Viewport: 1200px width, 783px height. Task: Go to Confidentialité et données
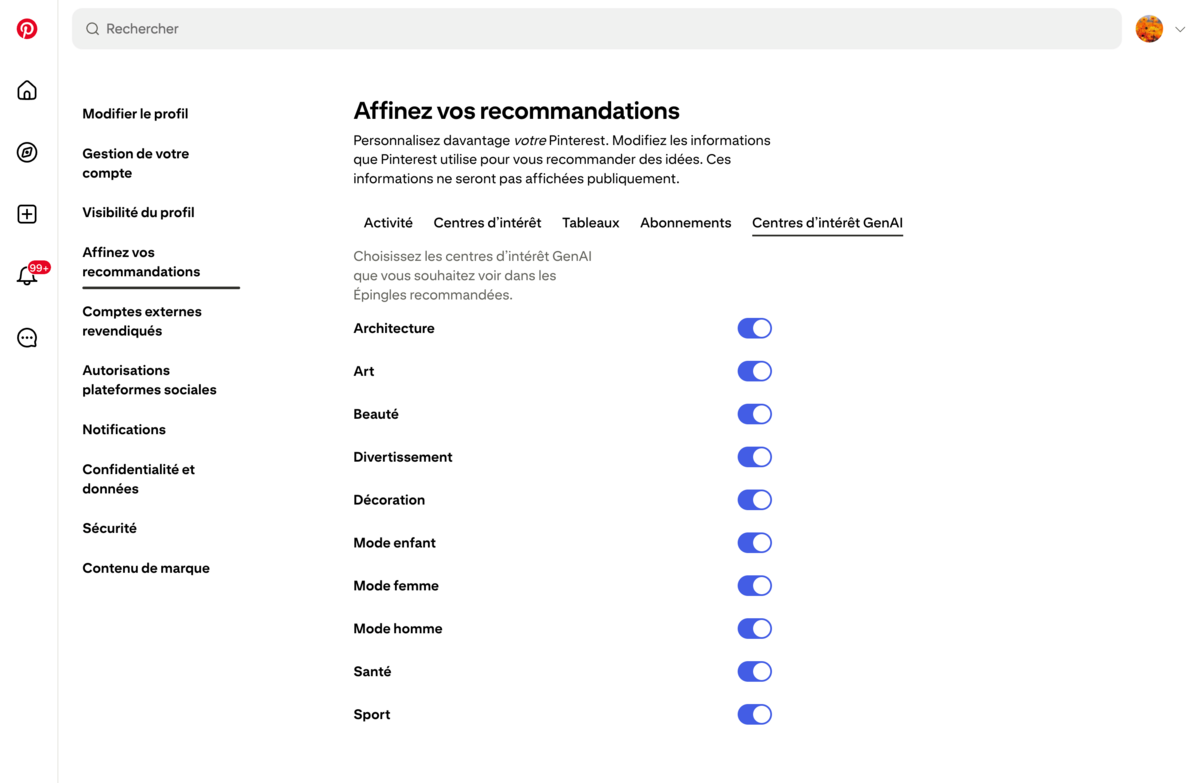point(138,479)
